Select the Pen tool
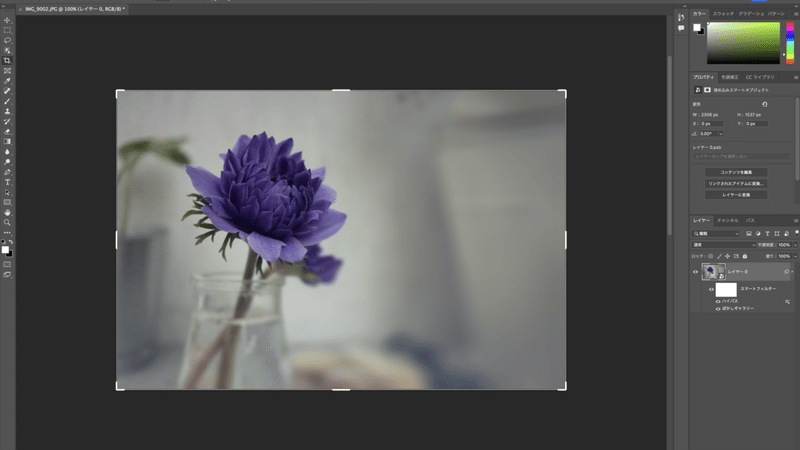 pos(7,172)
